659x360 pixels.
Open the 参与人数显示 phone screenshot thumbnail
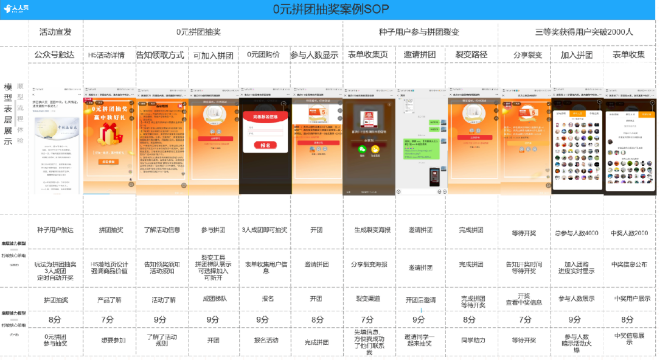pyautogui.click(x=317, y=141)
